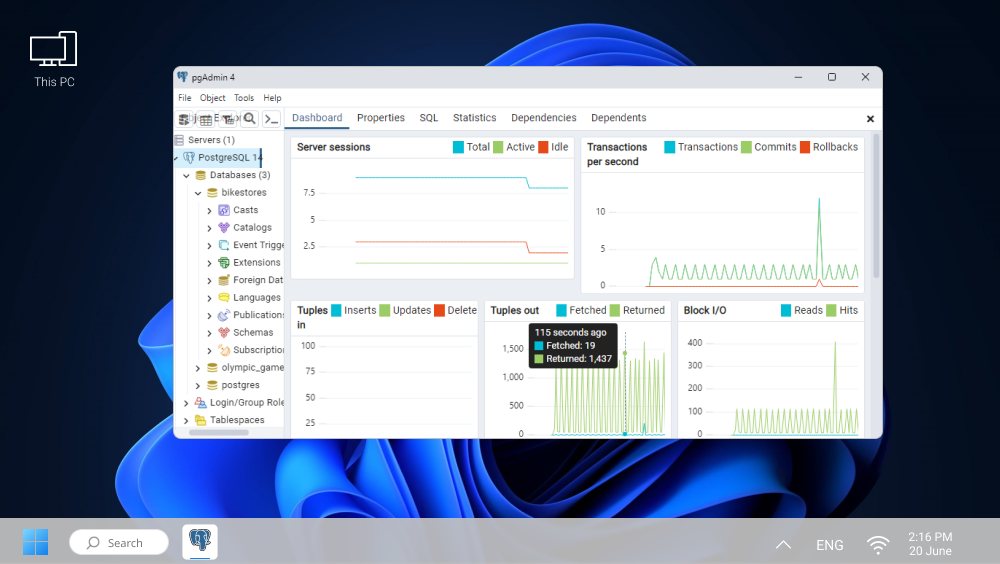
Task: Click the Event Triggers node icon
Action: coord(224,245)
